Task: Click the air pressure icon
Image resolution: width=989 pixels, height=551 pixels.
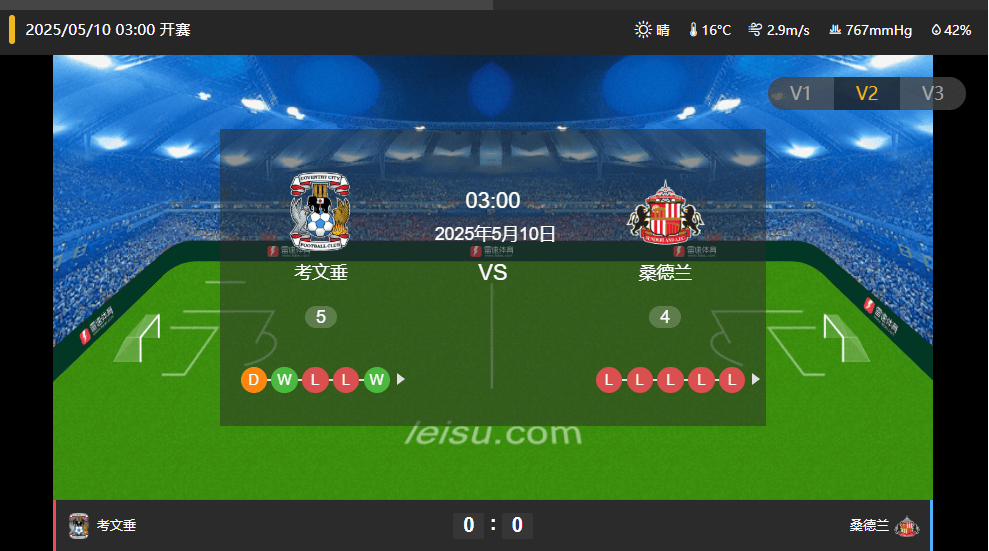Action: point(835,30)
